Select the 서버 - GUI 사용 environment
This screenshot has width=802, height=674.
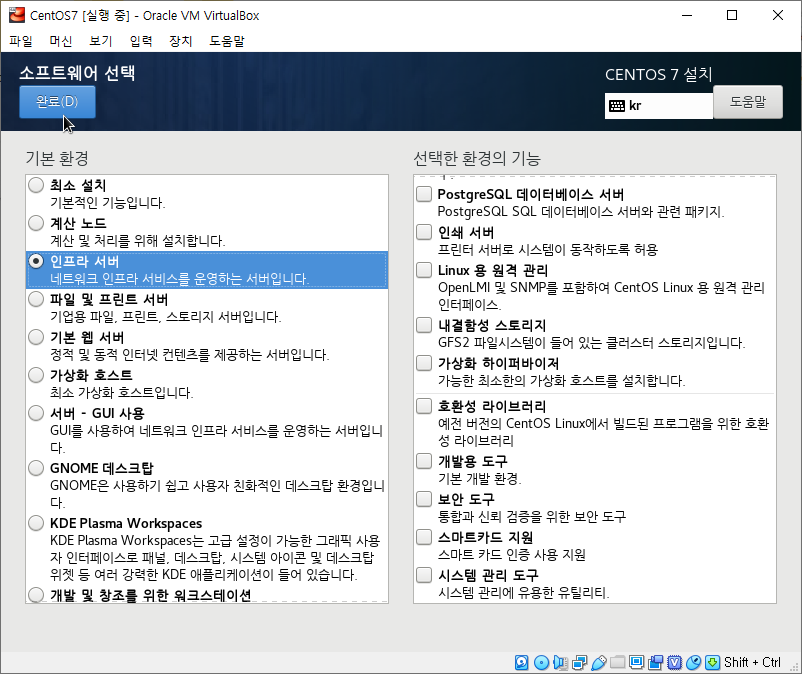36,413
